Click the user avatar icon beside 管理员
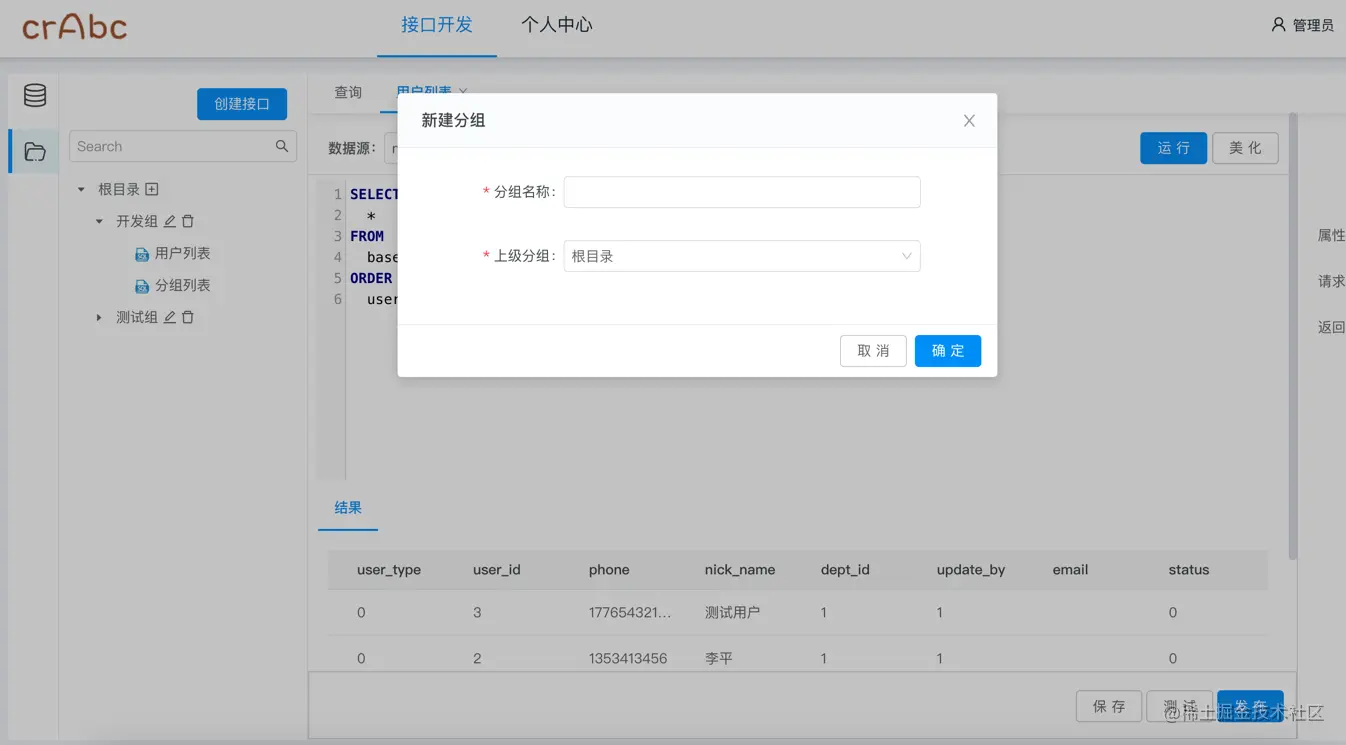This screenshot has width=1346, height=745. coord(1278,25)
